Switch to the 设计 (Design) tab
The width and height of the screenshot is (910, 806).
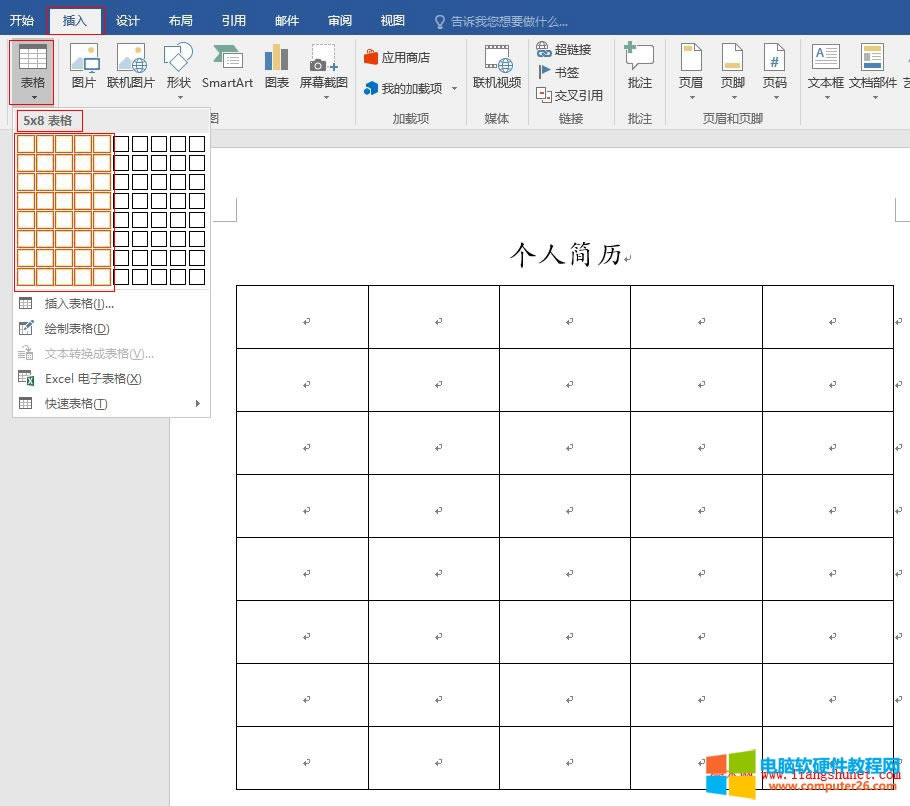coord(127,20)
